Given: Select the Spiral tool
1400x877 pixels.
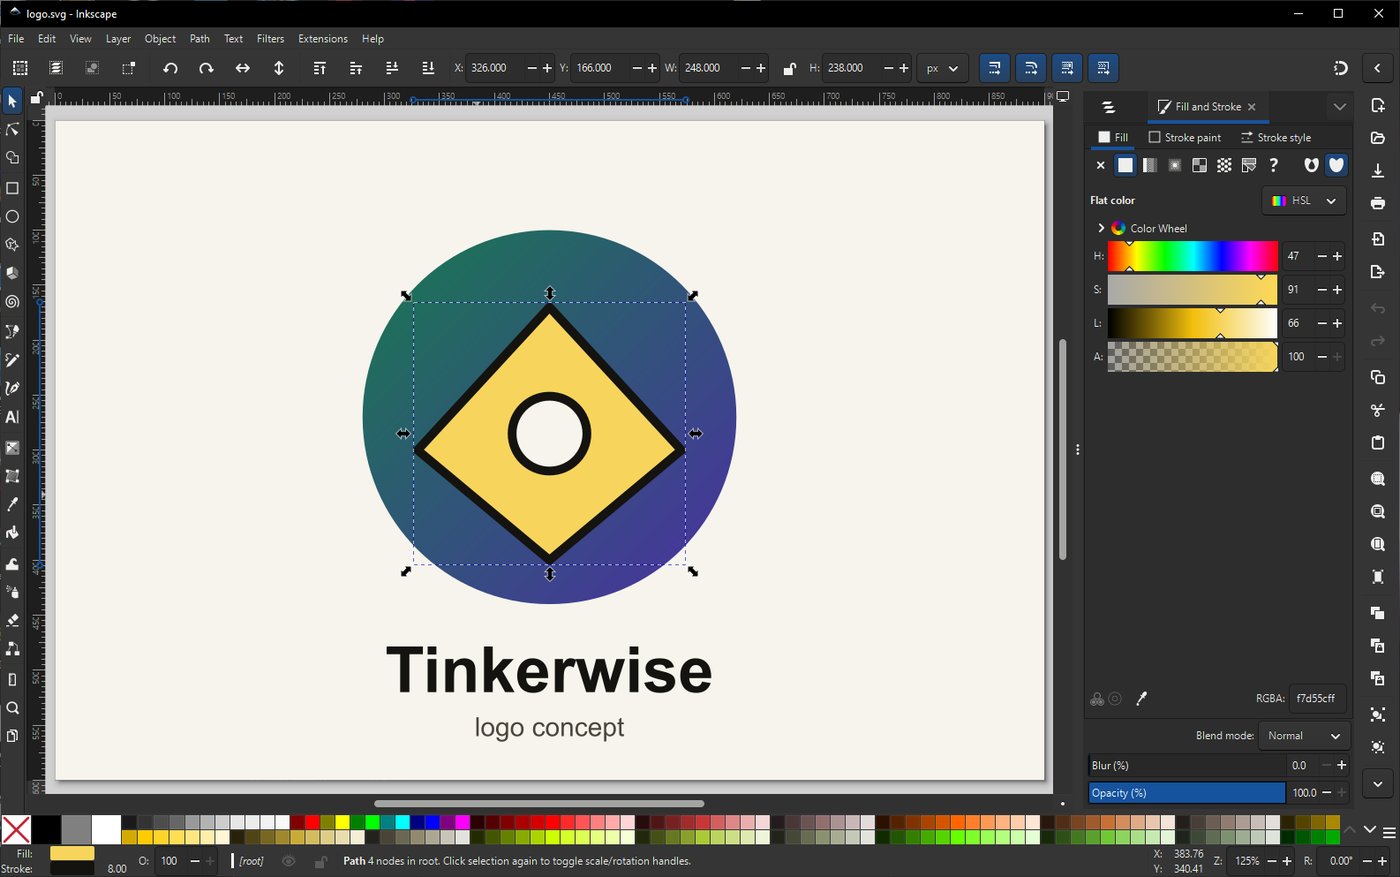Looking at the screenshot, I should click(12, 301).
